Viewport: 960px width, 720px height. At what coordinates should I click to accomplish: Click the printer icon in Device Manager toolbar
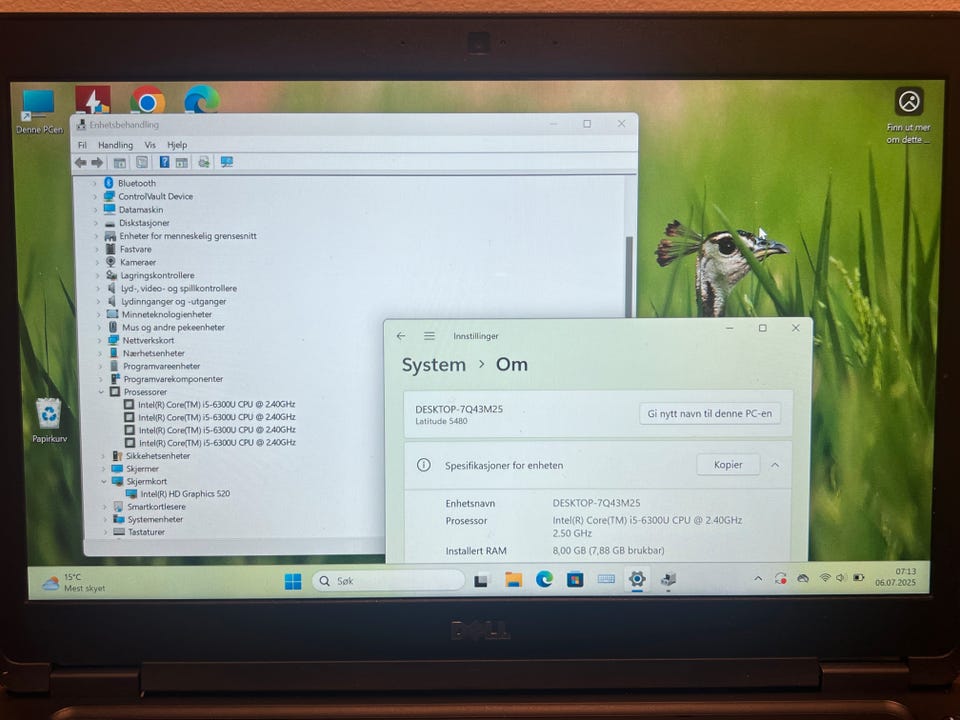point(203,162)
